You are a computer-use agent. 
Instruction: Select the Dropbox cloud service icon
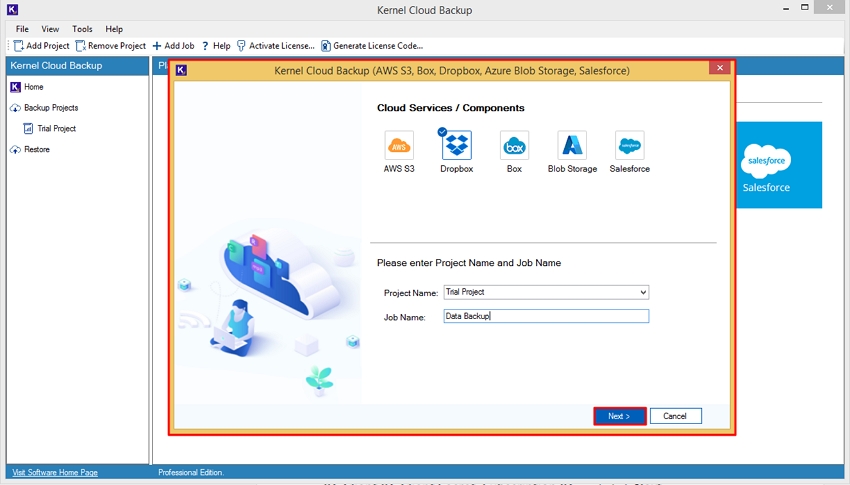pos(456,145)
